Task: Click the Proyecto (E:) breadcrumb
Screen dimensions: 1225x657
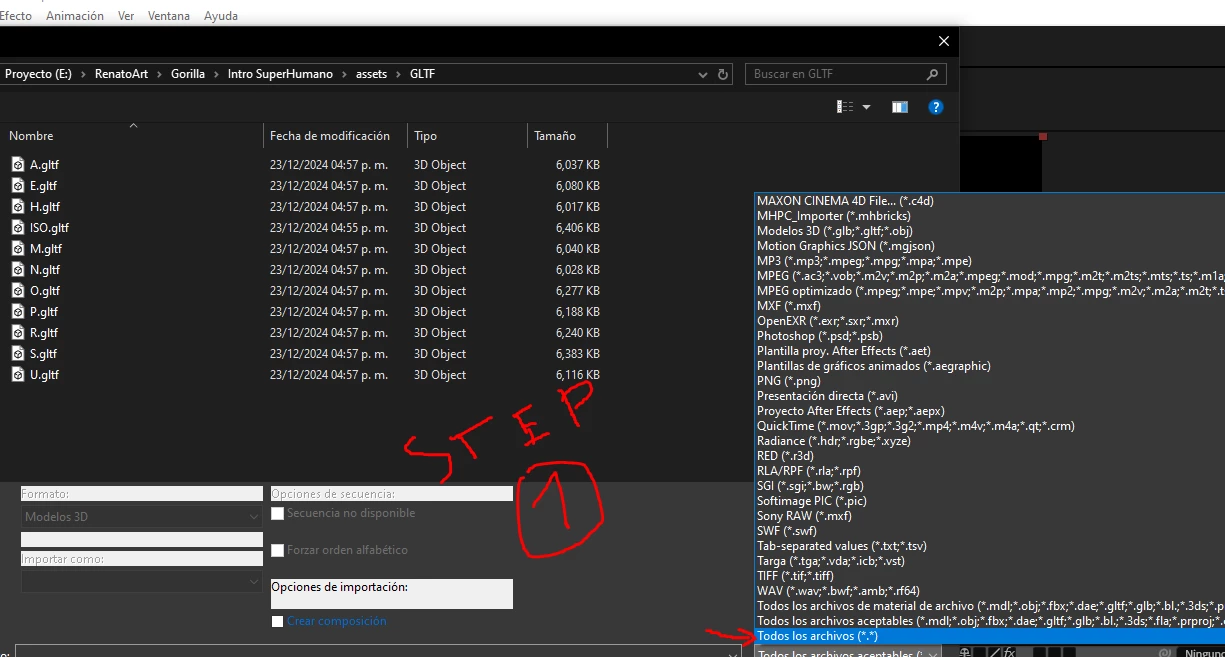Action: (x=38, y=74)
